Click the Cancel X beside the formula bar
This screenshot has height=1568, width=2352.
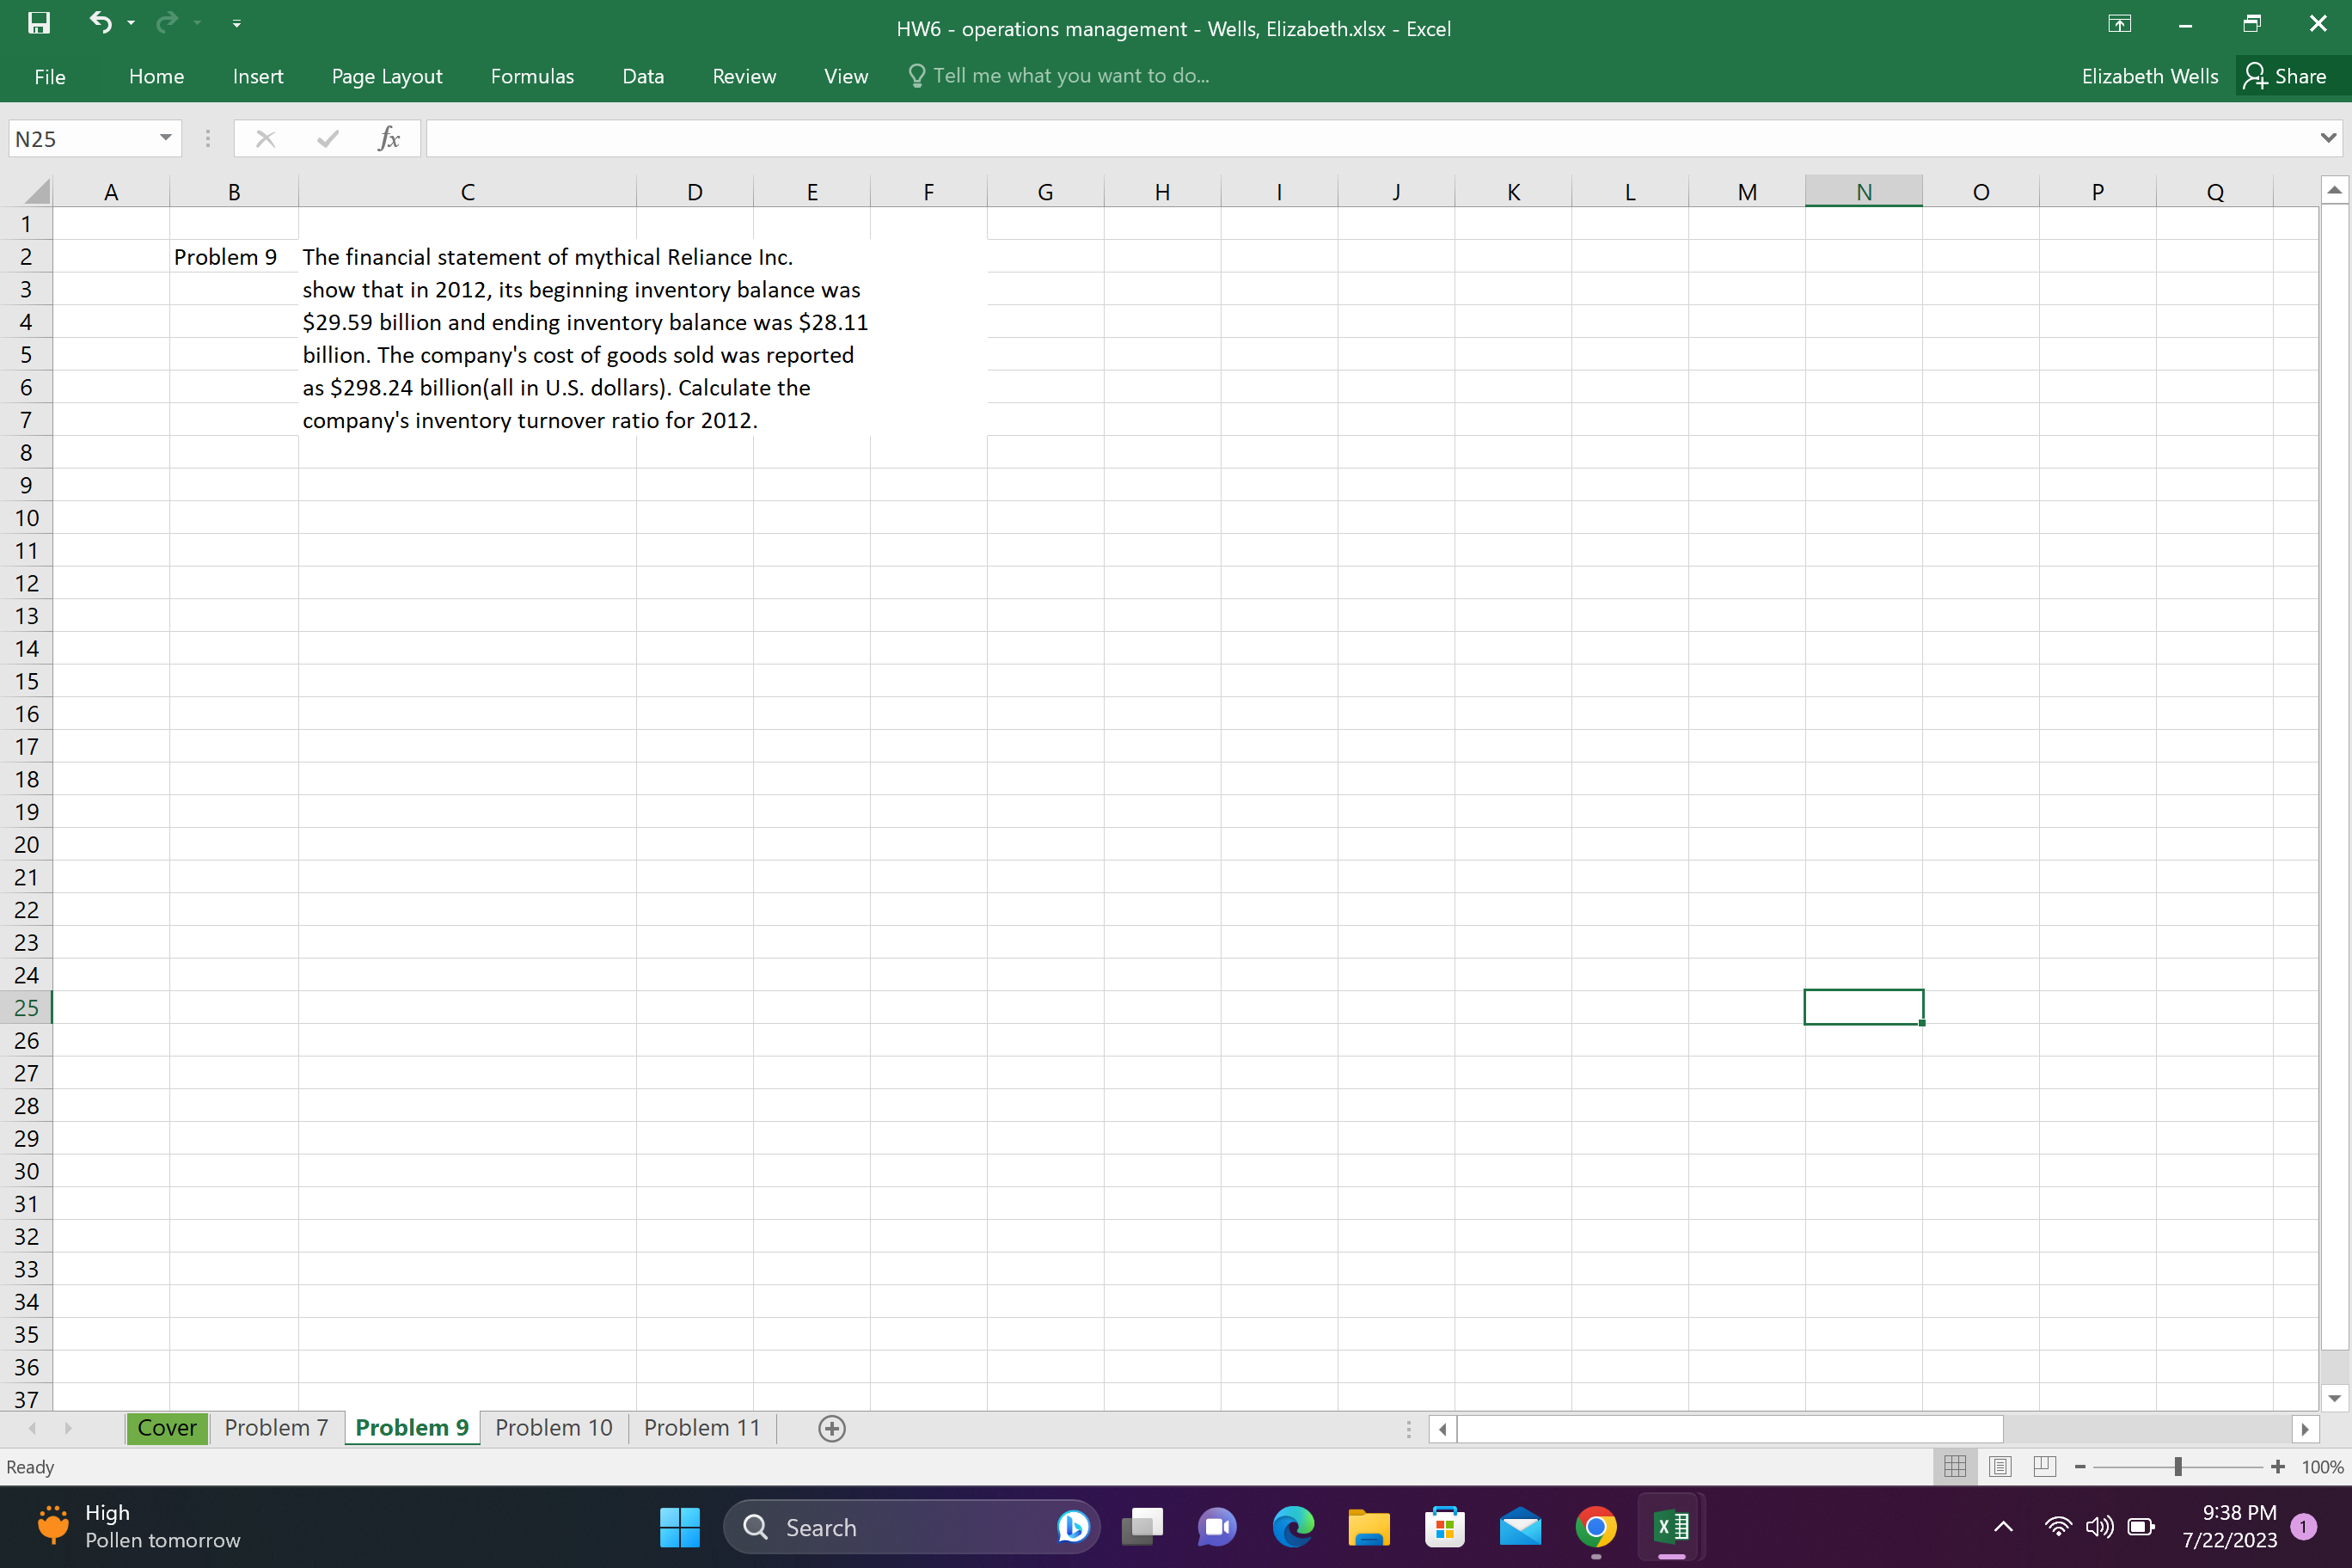[266, 138]
